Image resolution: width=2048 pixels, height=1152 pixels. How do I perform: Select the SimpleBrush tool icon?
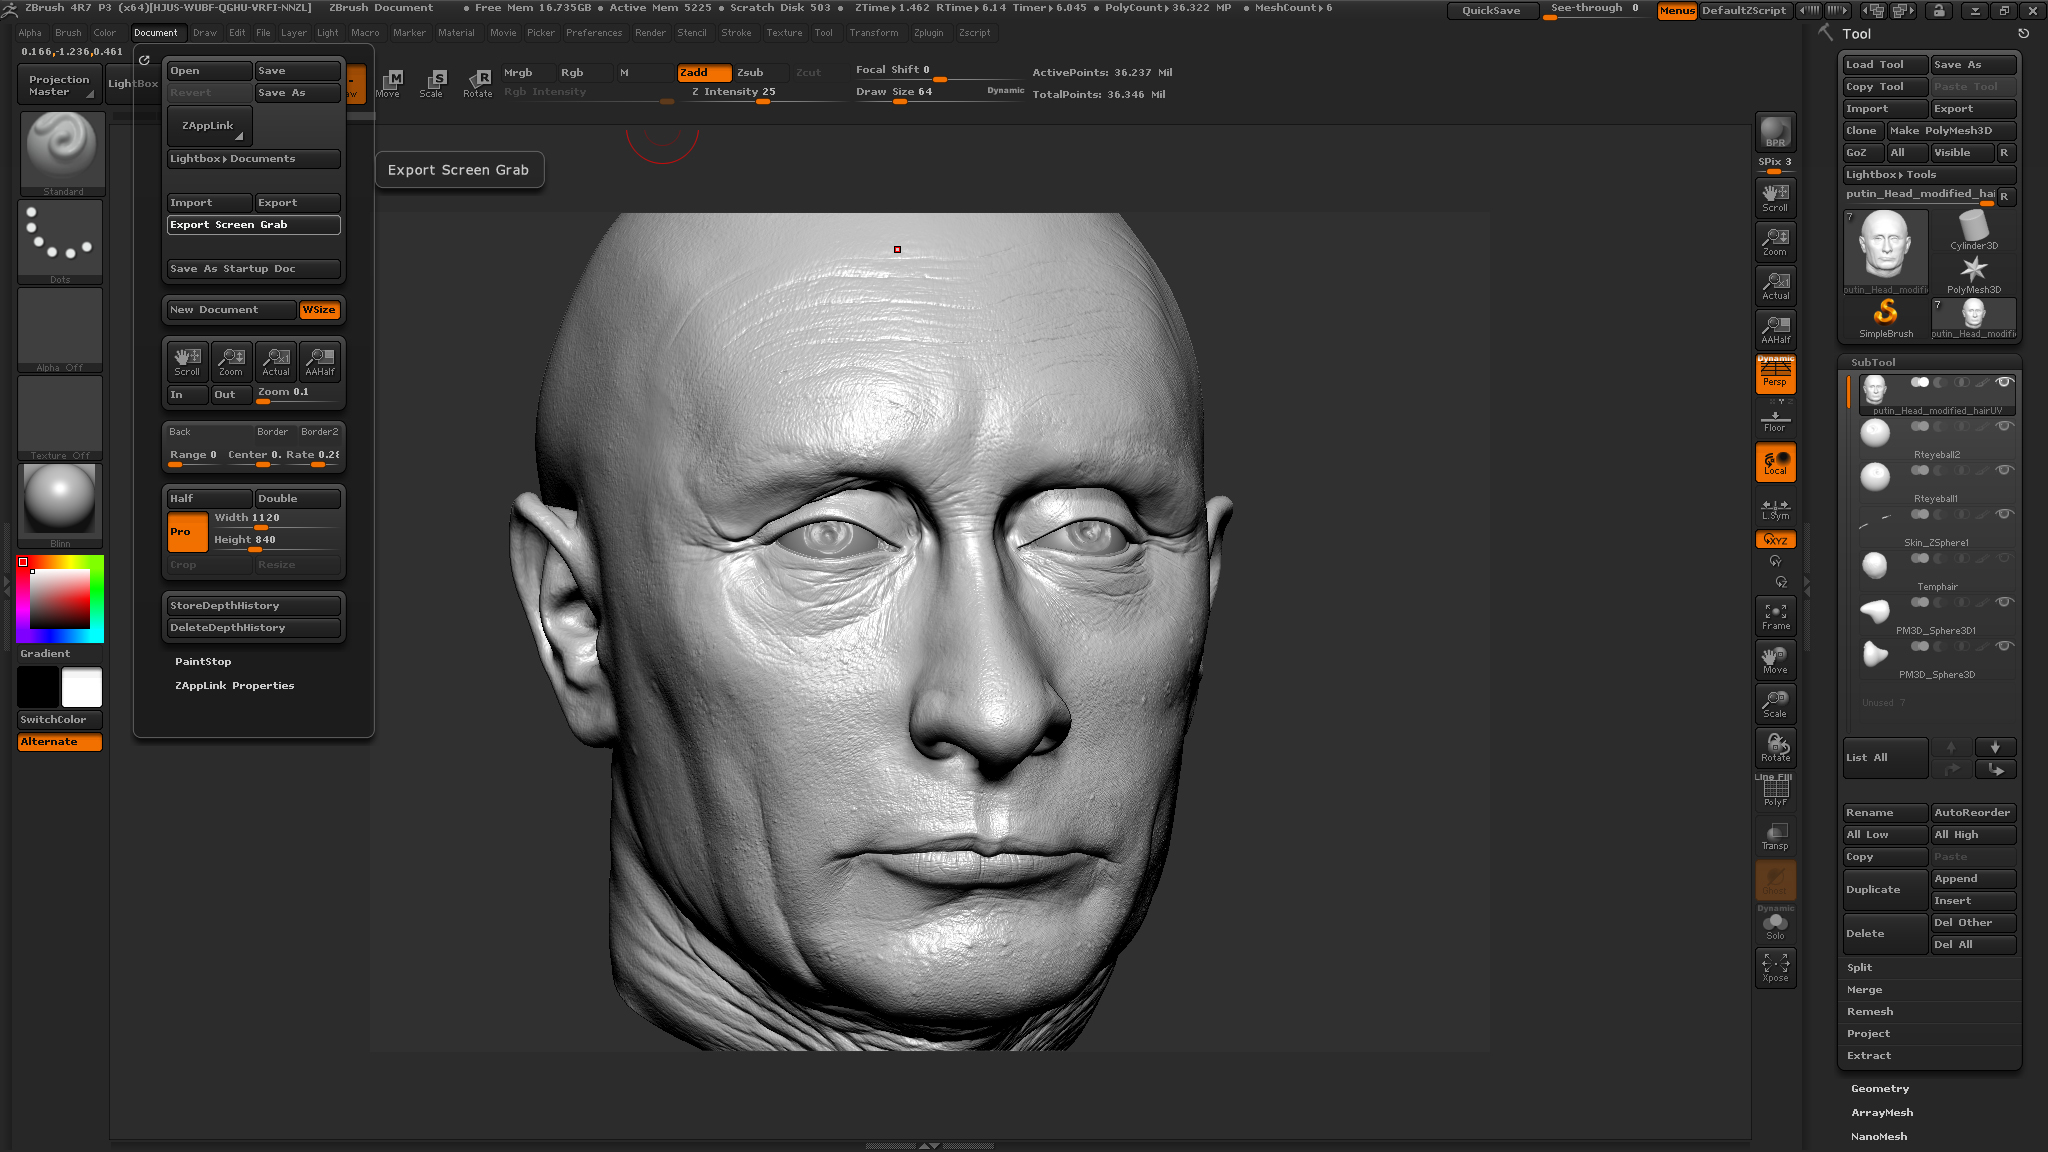(x=1885, y=317)
